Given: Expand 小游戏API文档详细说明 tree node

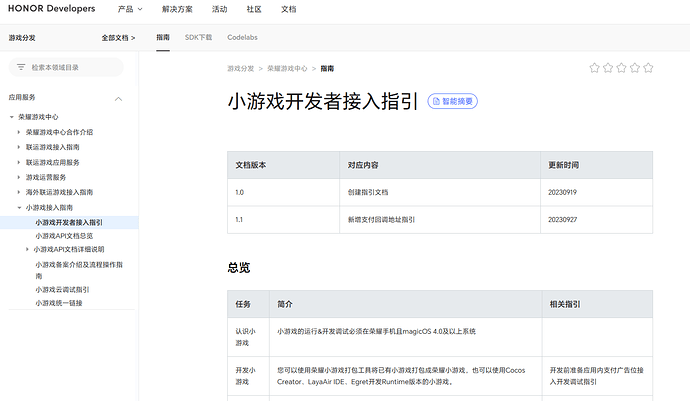Looking at the screenshot, I should [27, 249].
